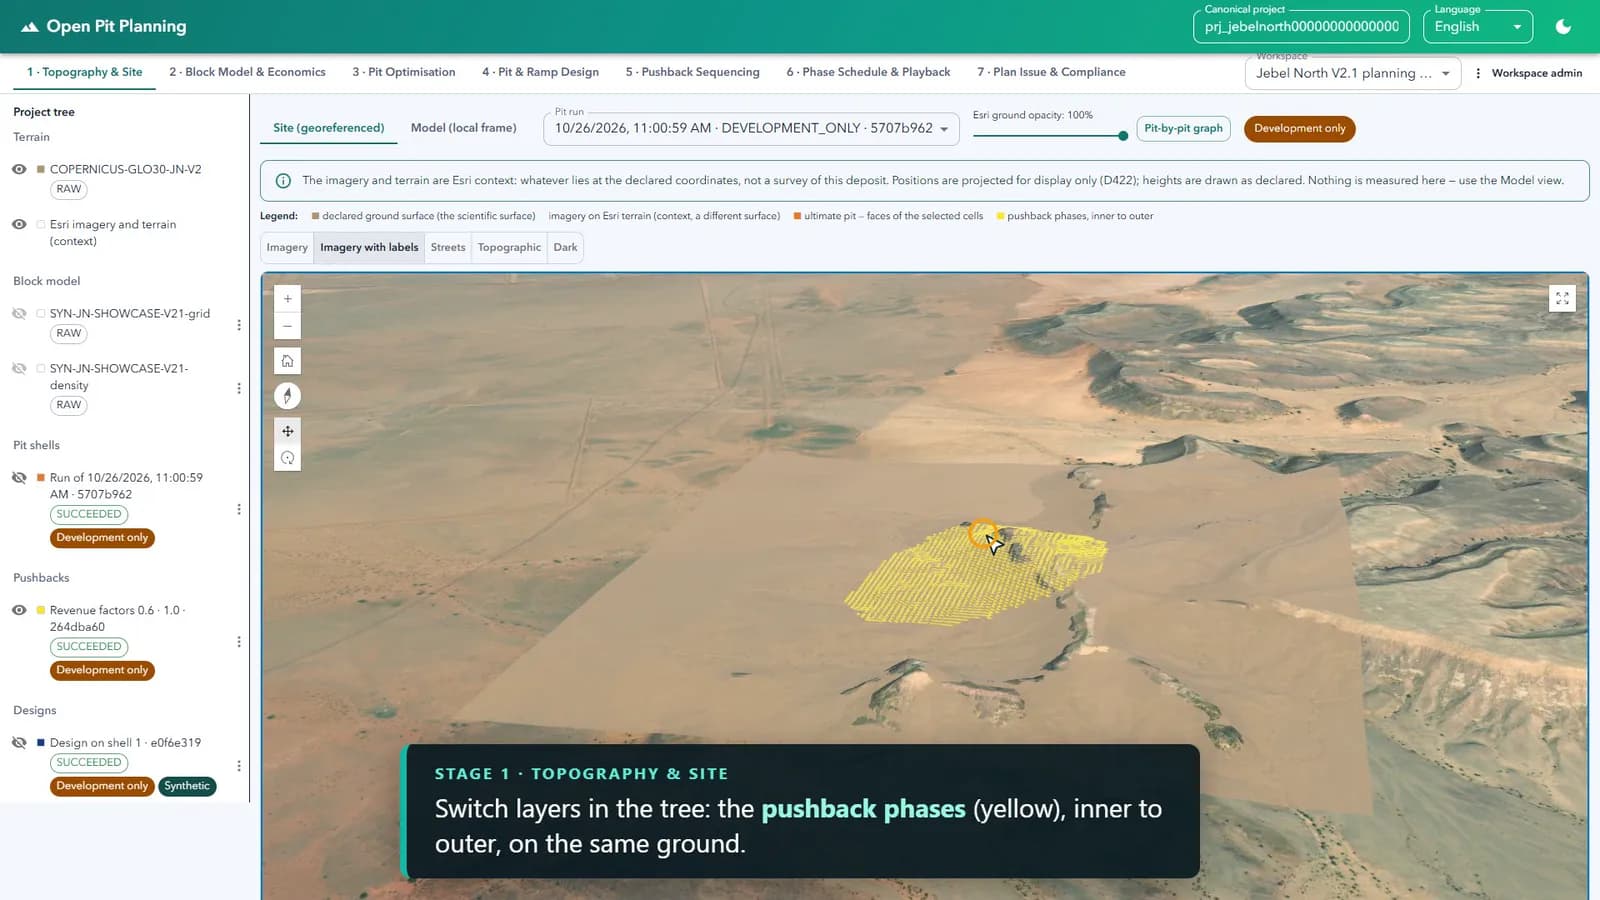Open options menu for Revenue factors pushback
Screen dimensions: 1600x900
[x=239, y=642]
